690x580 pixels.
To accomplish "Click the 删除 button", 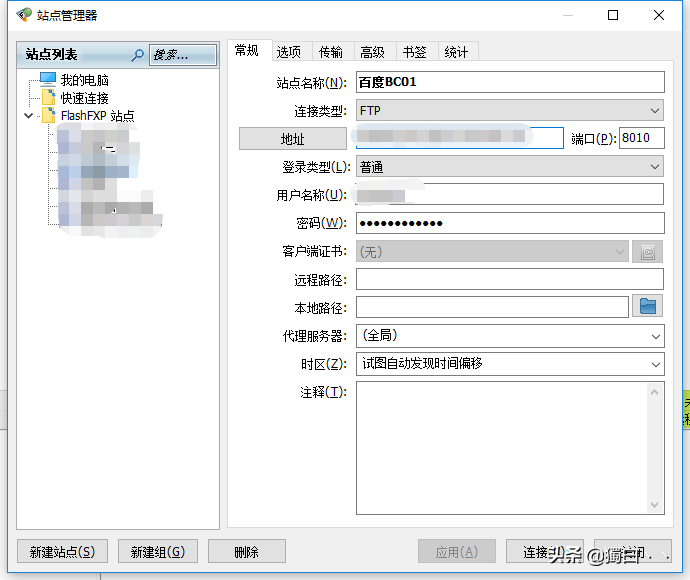I will (246, 551).
